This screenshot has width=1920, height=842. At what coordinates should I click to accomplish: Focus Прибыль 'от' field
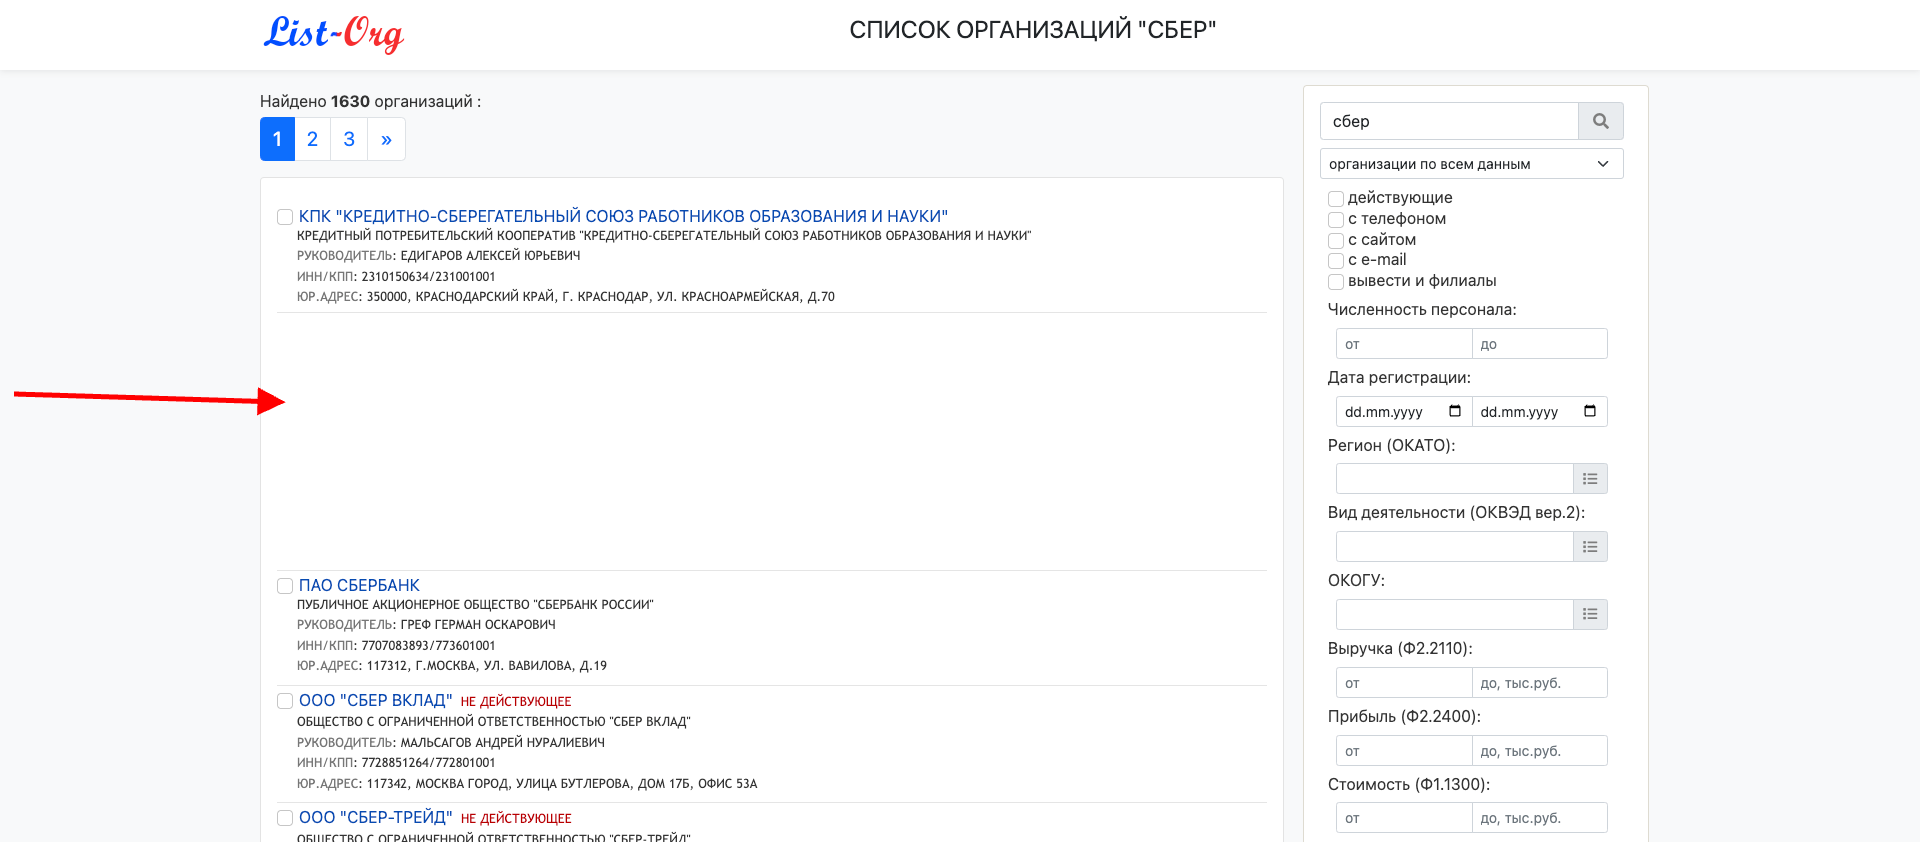(x=1404, y=751)
